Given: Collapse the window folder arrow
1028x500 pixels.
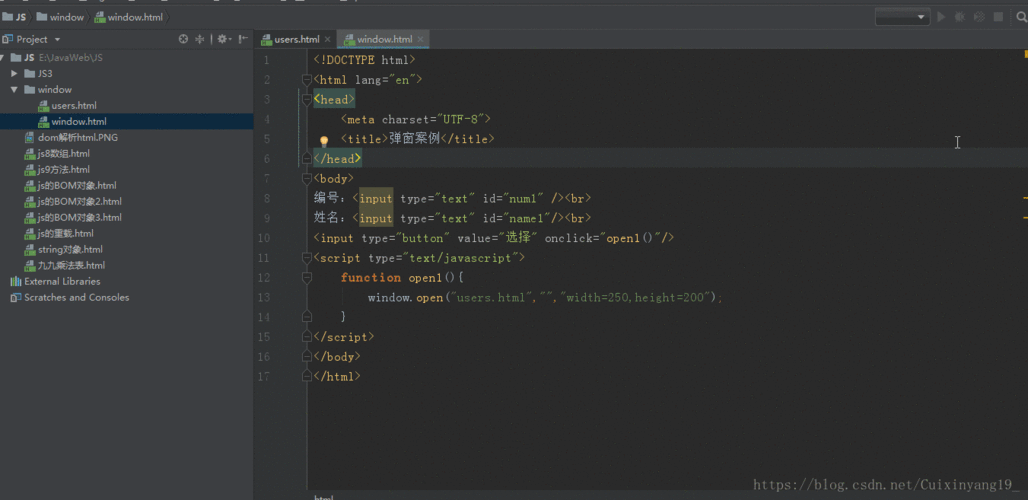Looking at the screenshot, I should 14,89.
